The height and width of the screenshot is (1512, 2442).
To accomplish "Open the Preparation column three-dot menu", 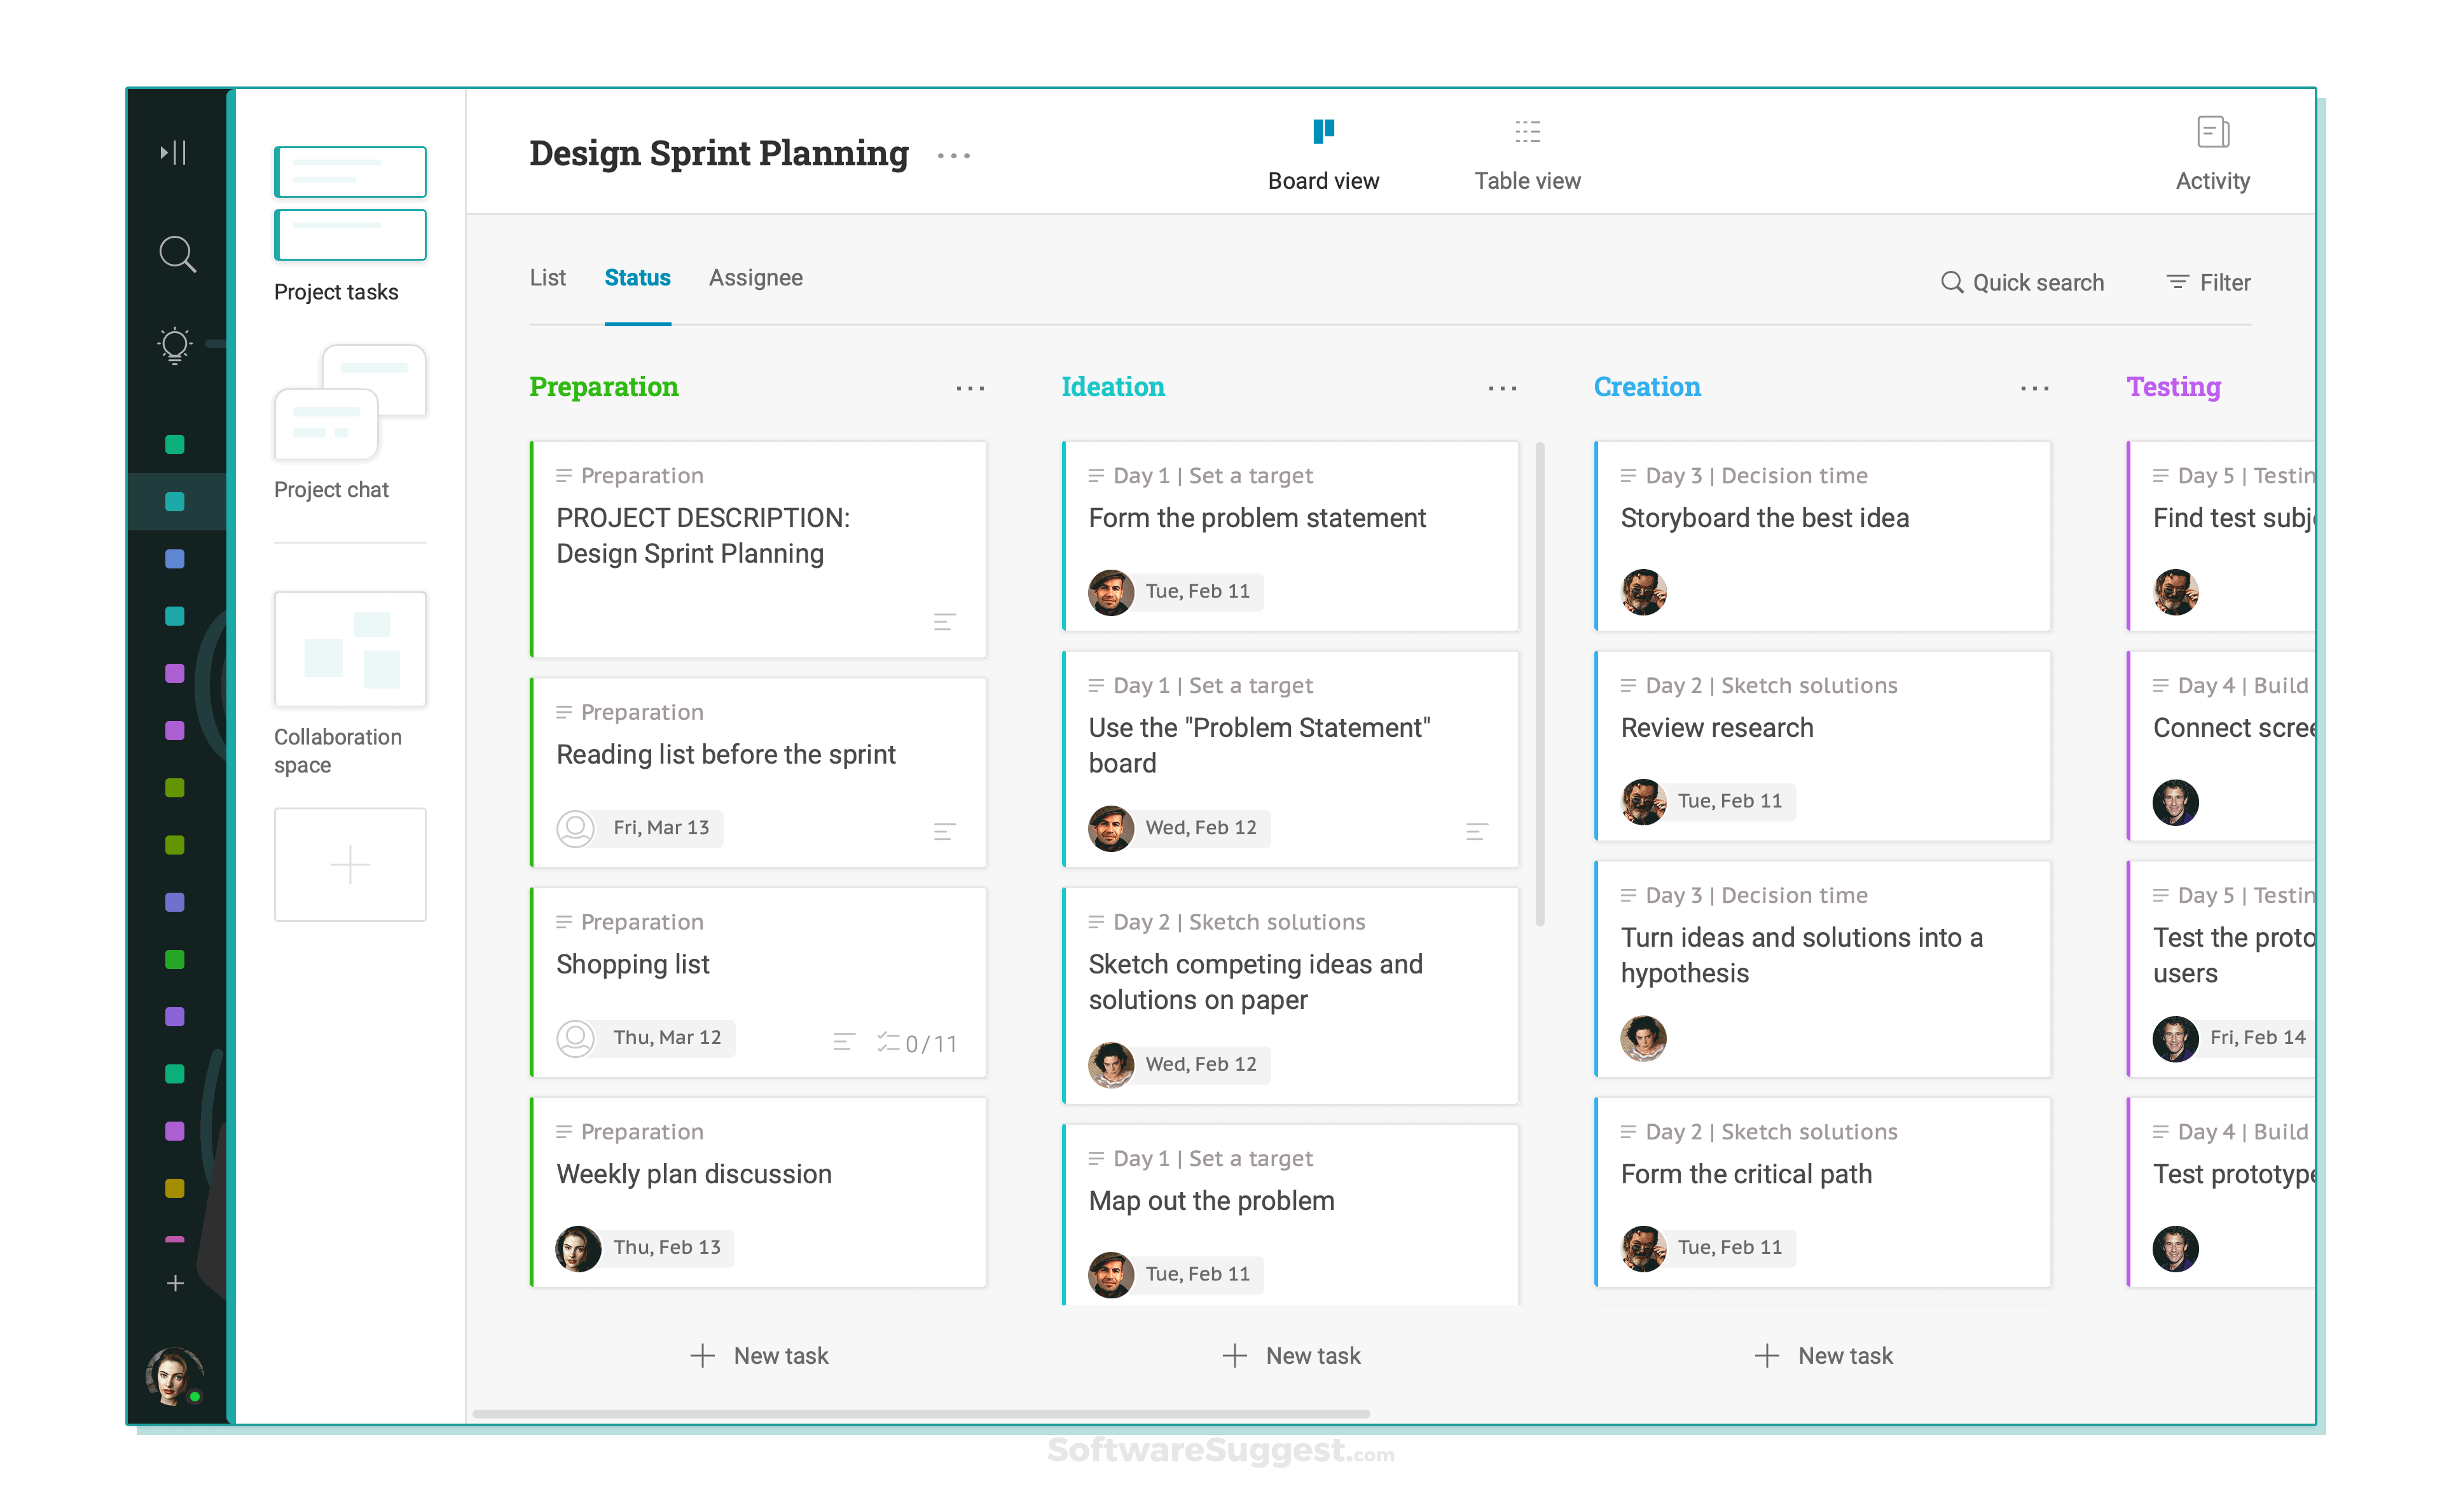I will tap(969, 388).
